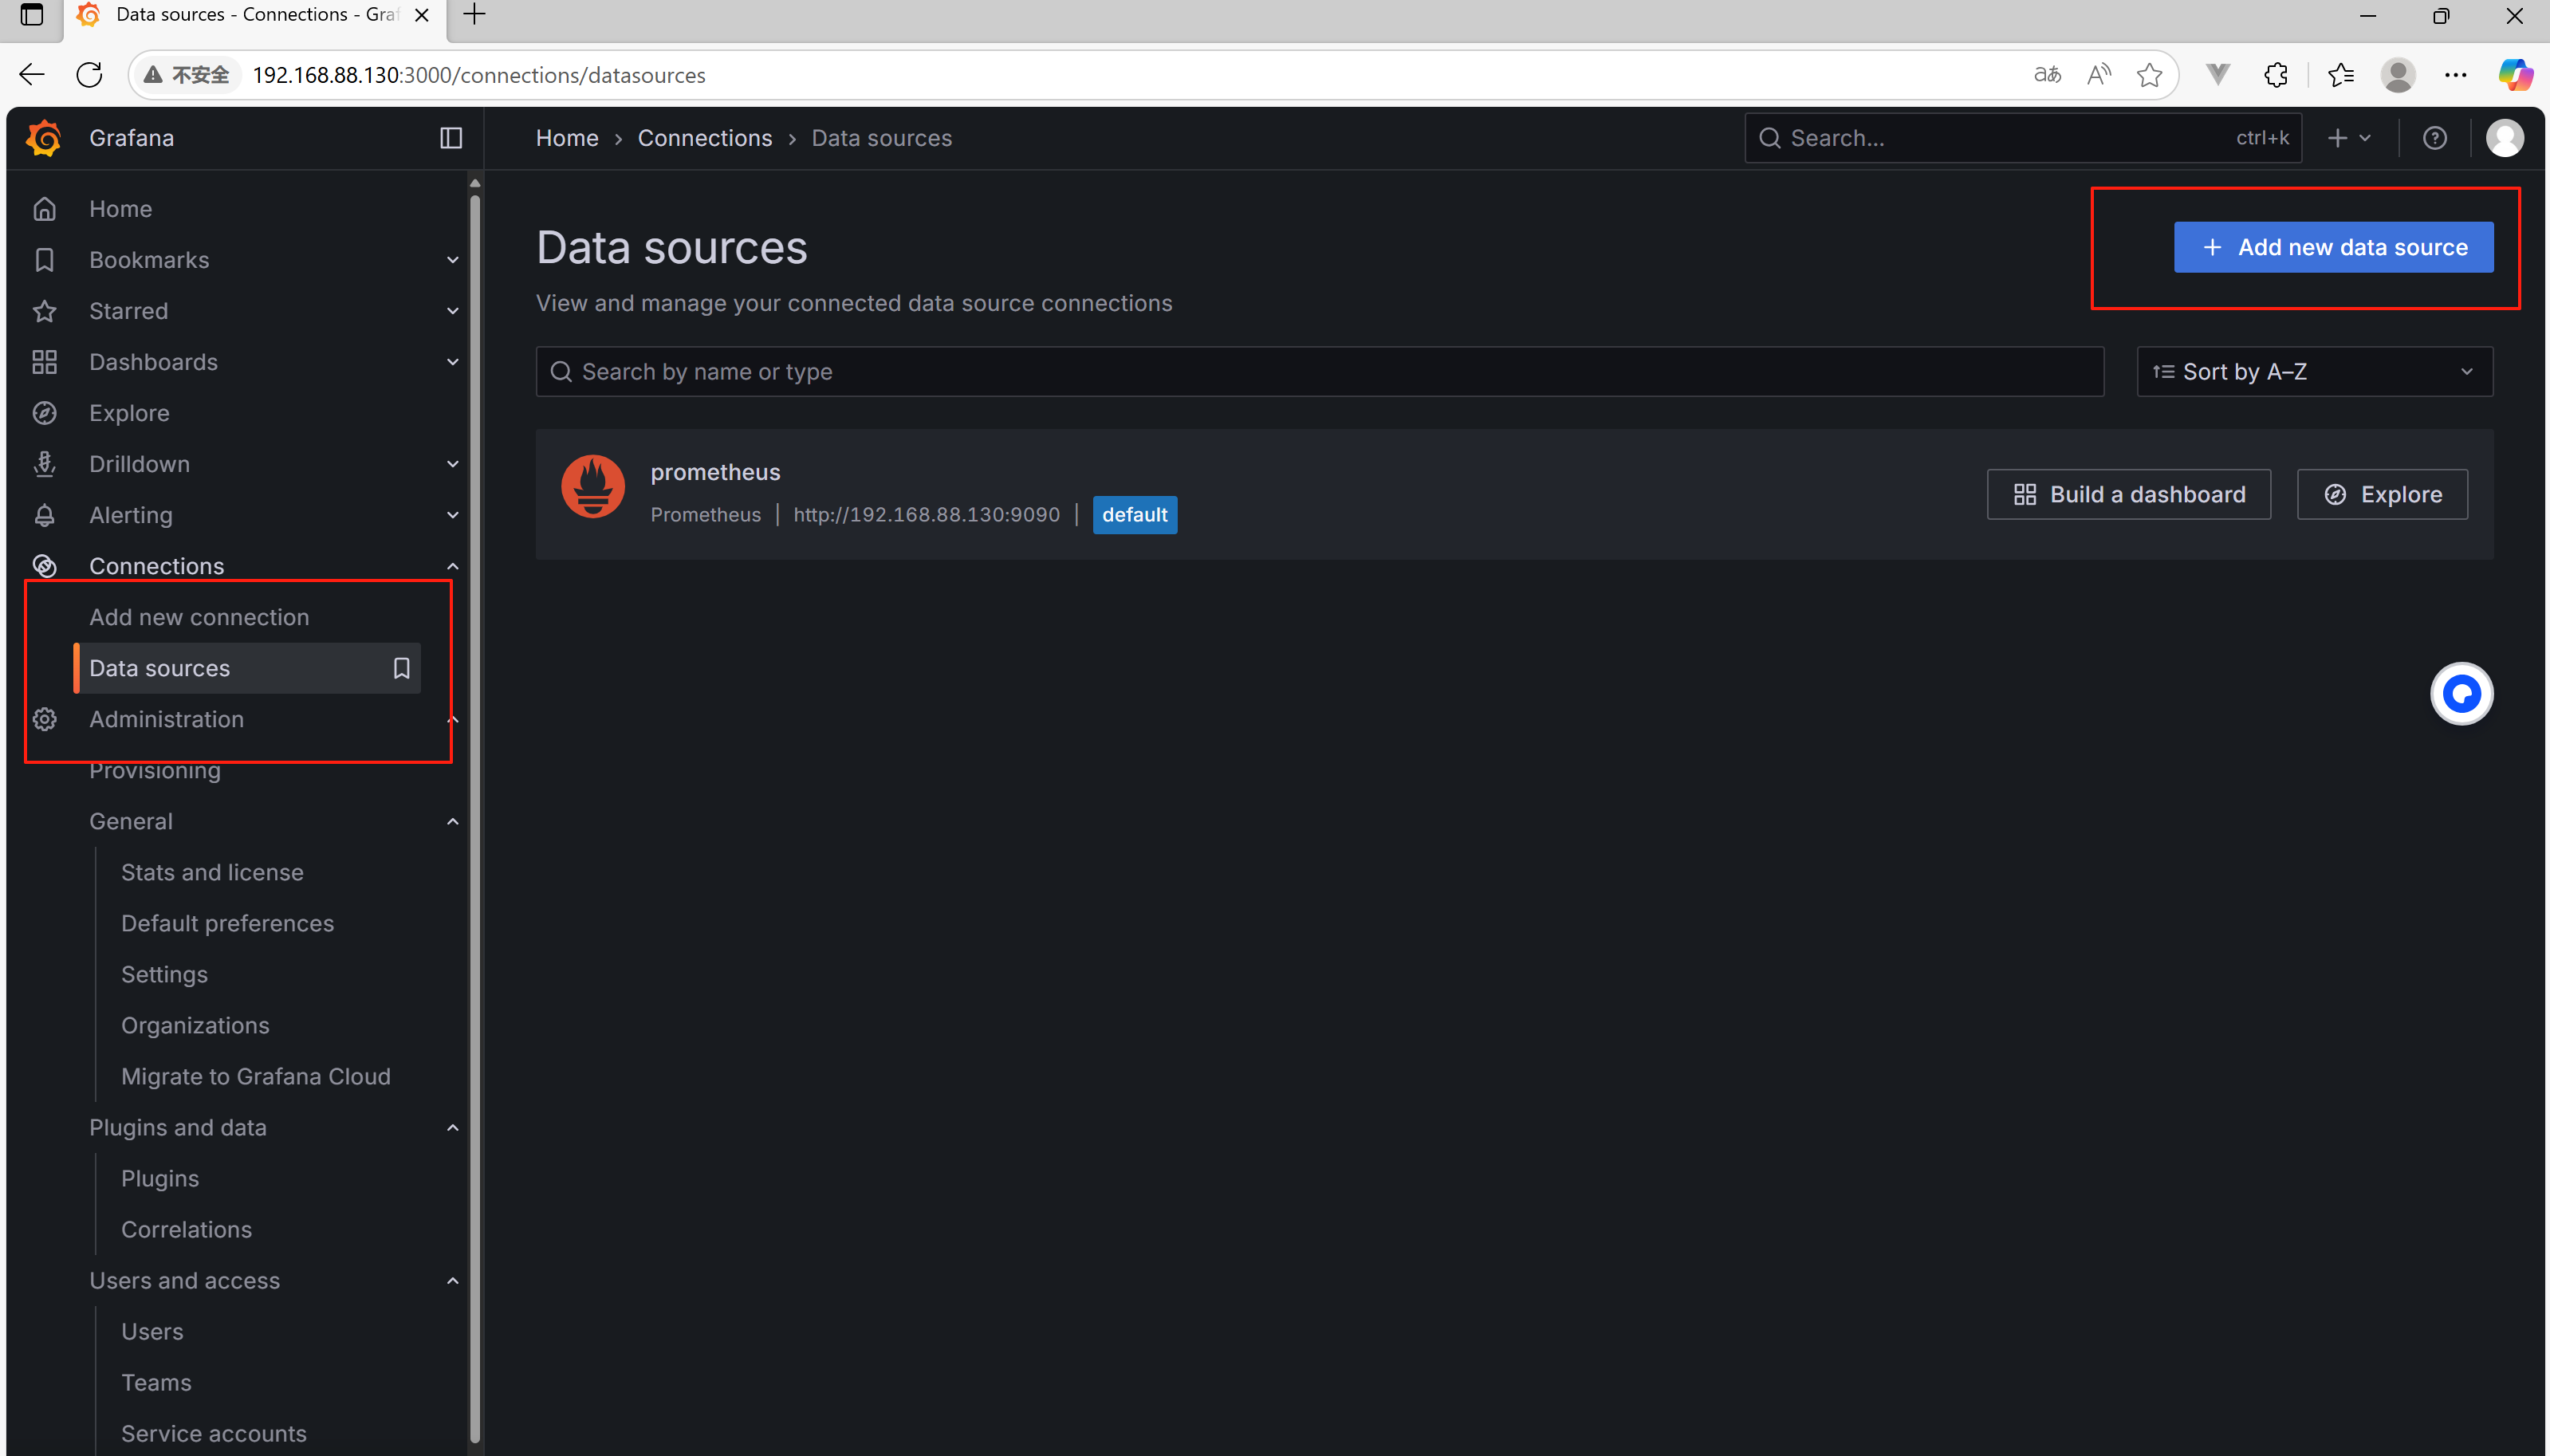Open Service accounts page
Screen dimensions: 2550x1456
click(x=213, y=1433)
